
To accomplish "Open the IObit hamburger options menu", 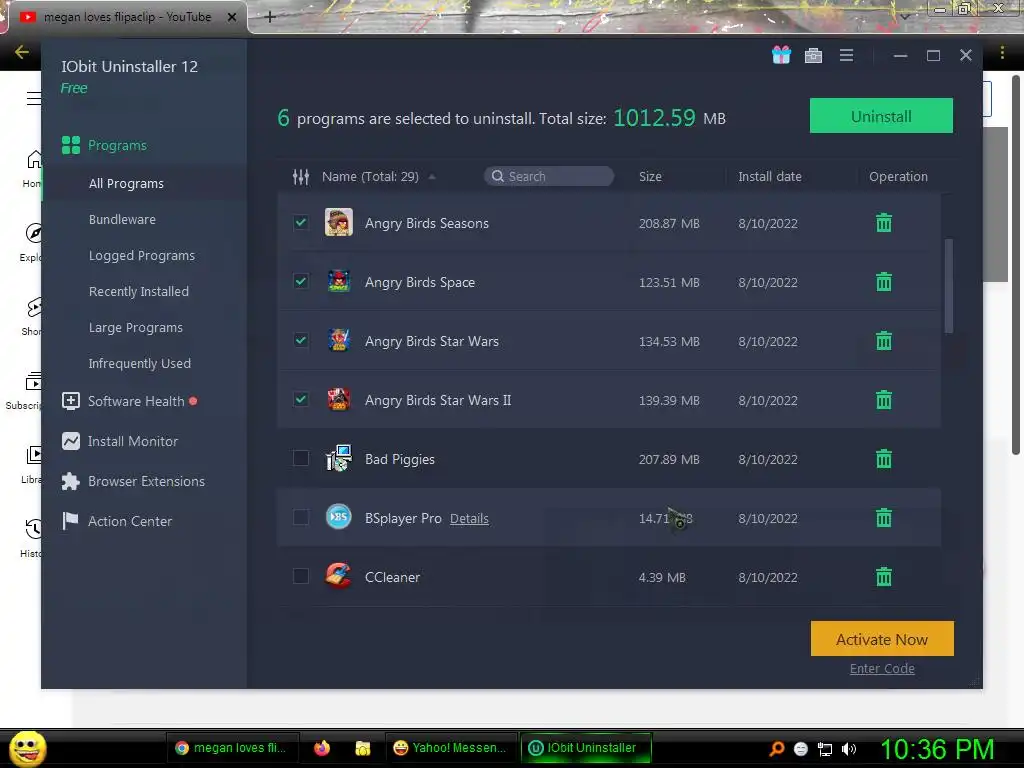I will 846,56.
